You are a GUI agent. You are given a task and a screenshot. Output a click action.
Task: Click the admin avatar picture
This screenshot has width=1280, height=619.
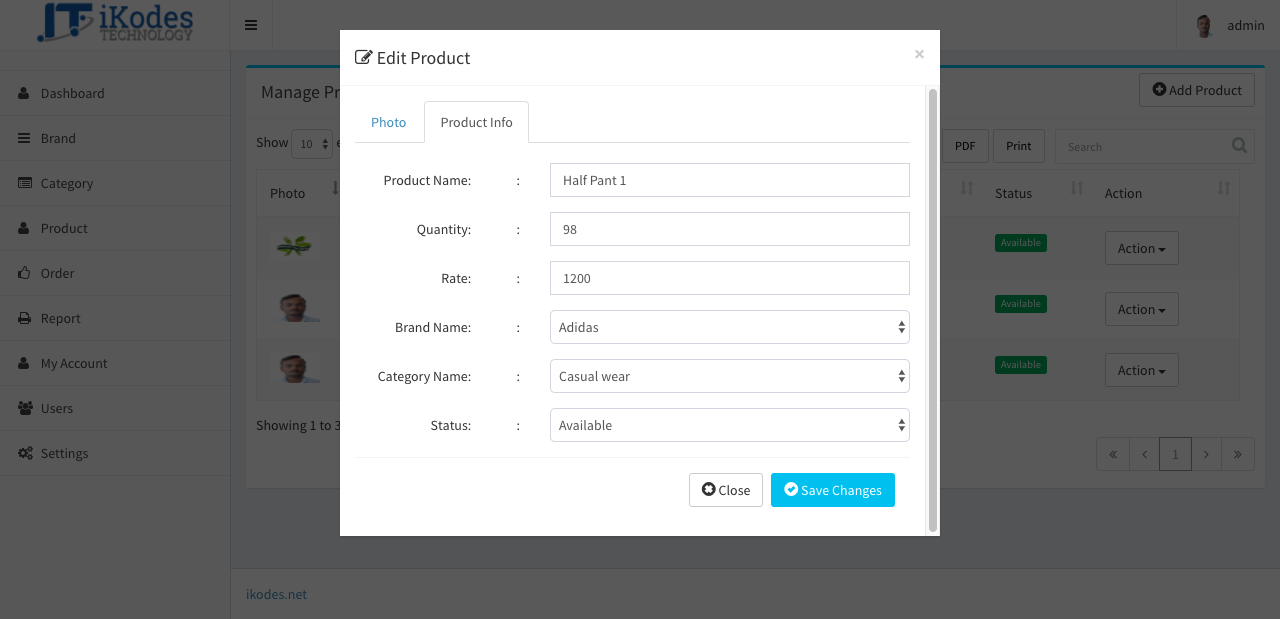[1205, 26]
